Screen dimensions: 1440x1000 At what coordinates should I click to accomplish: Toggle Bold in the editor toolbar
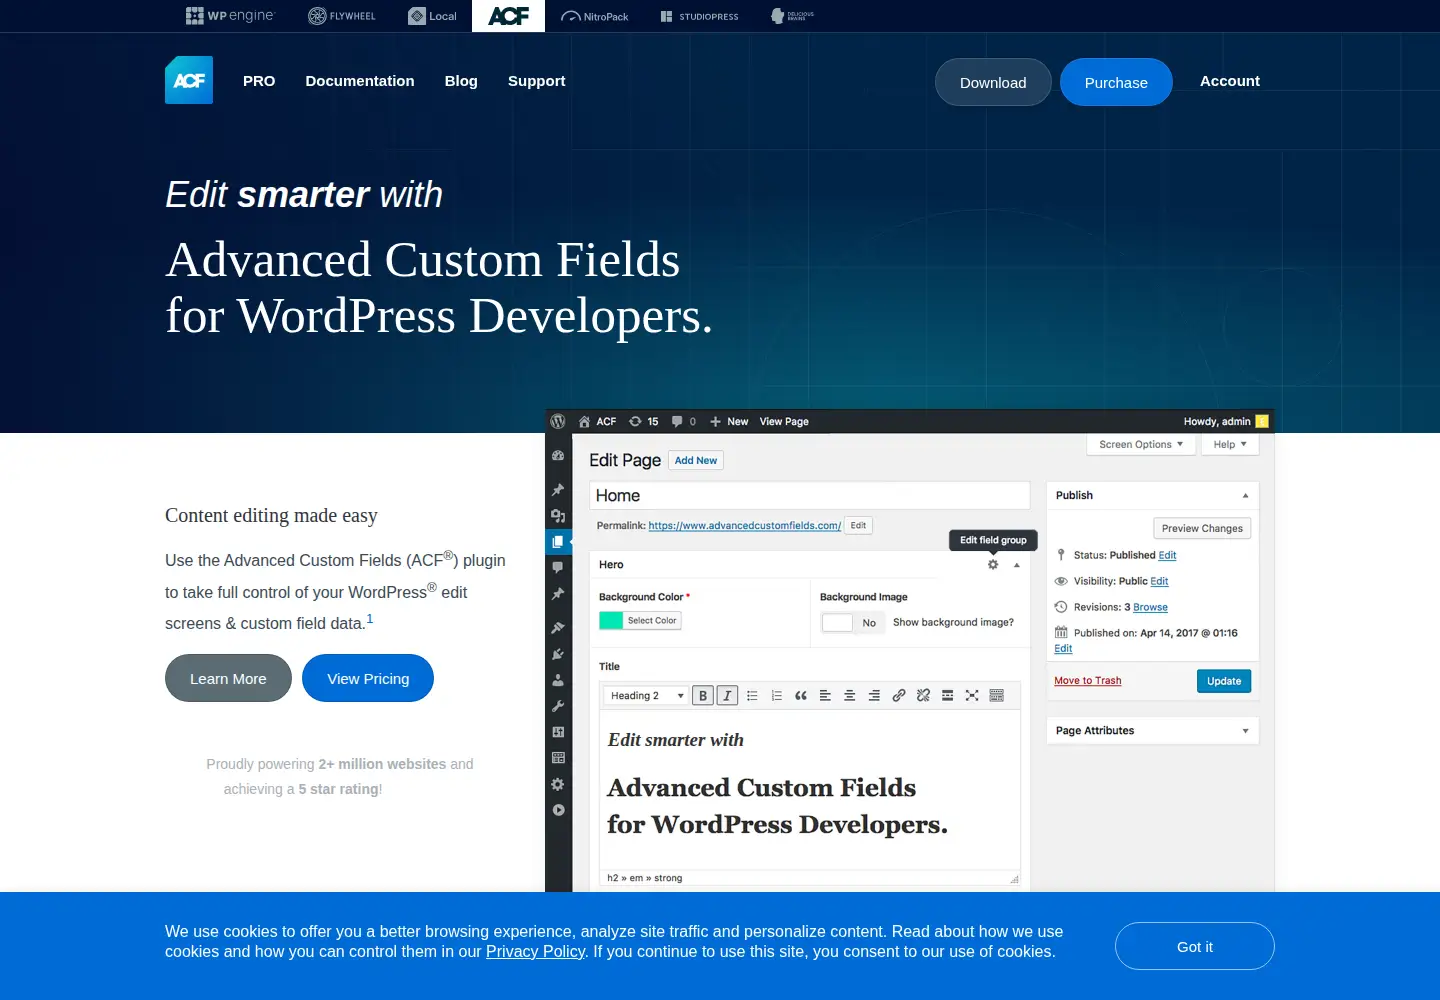point(703,695)
